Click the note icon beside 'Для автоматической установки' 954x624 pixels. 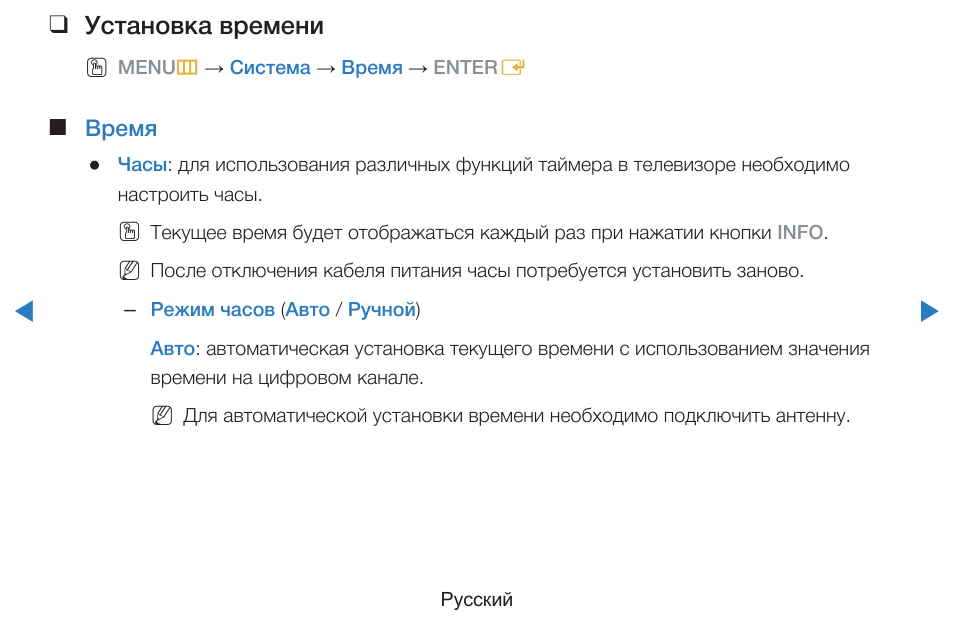160,416
